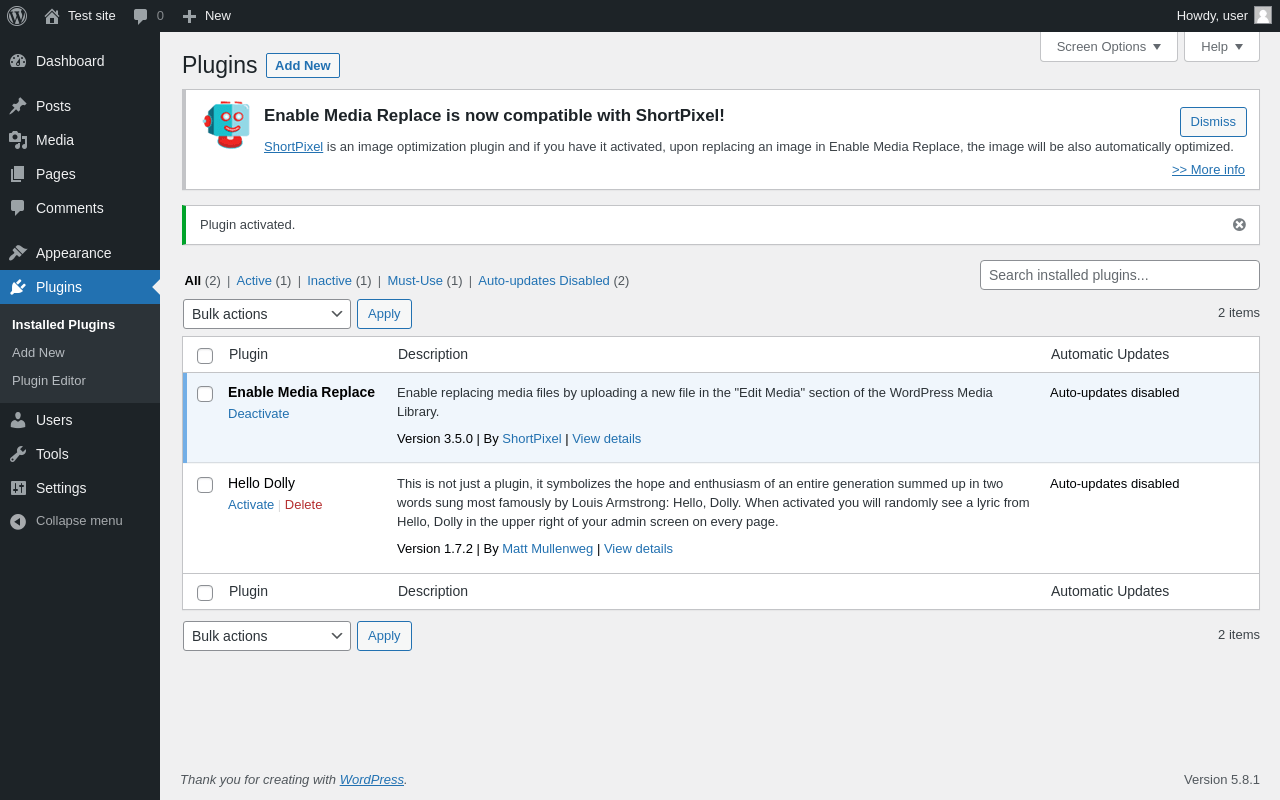Click the Test site home icon

click(52, 16)
